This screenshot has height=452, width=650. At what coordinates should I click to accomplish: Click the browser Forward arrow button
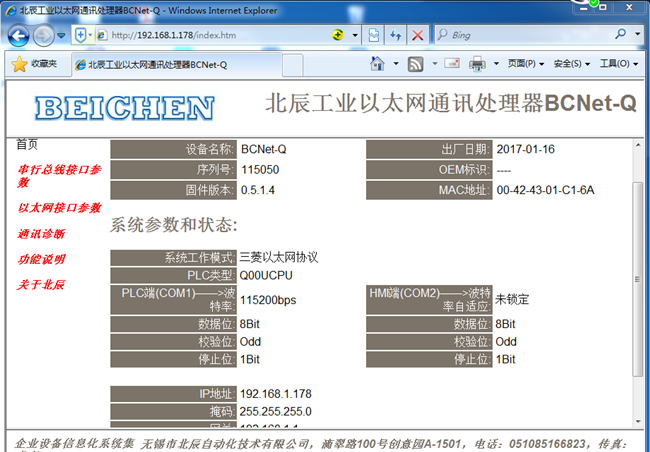coord(44,36)
